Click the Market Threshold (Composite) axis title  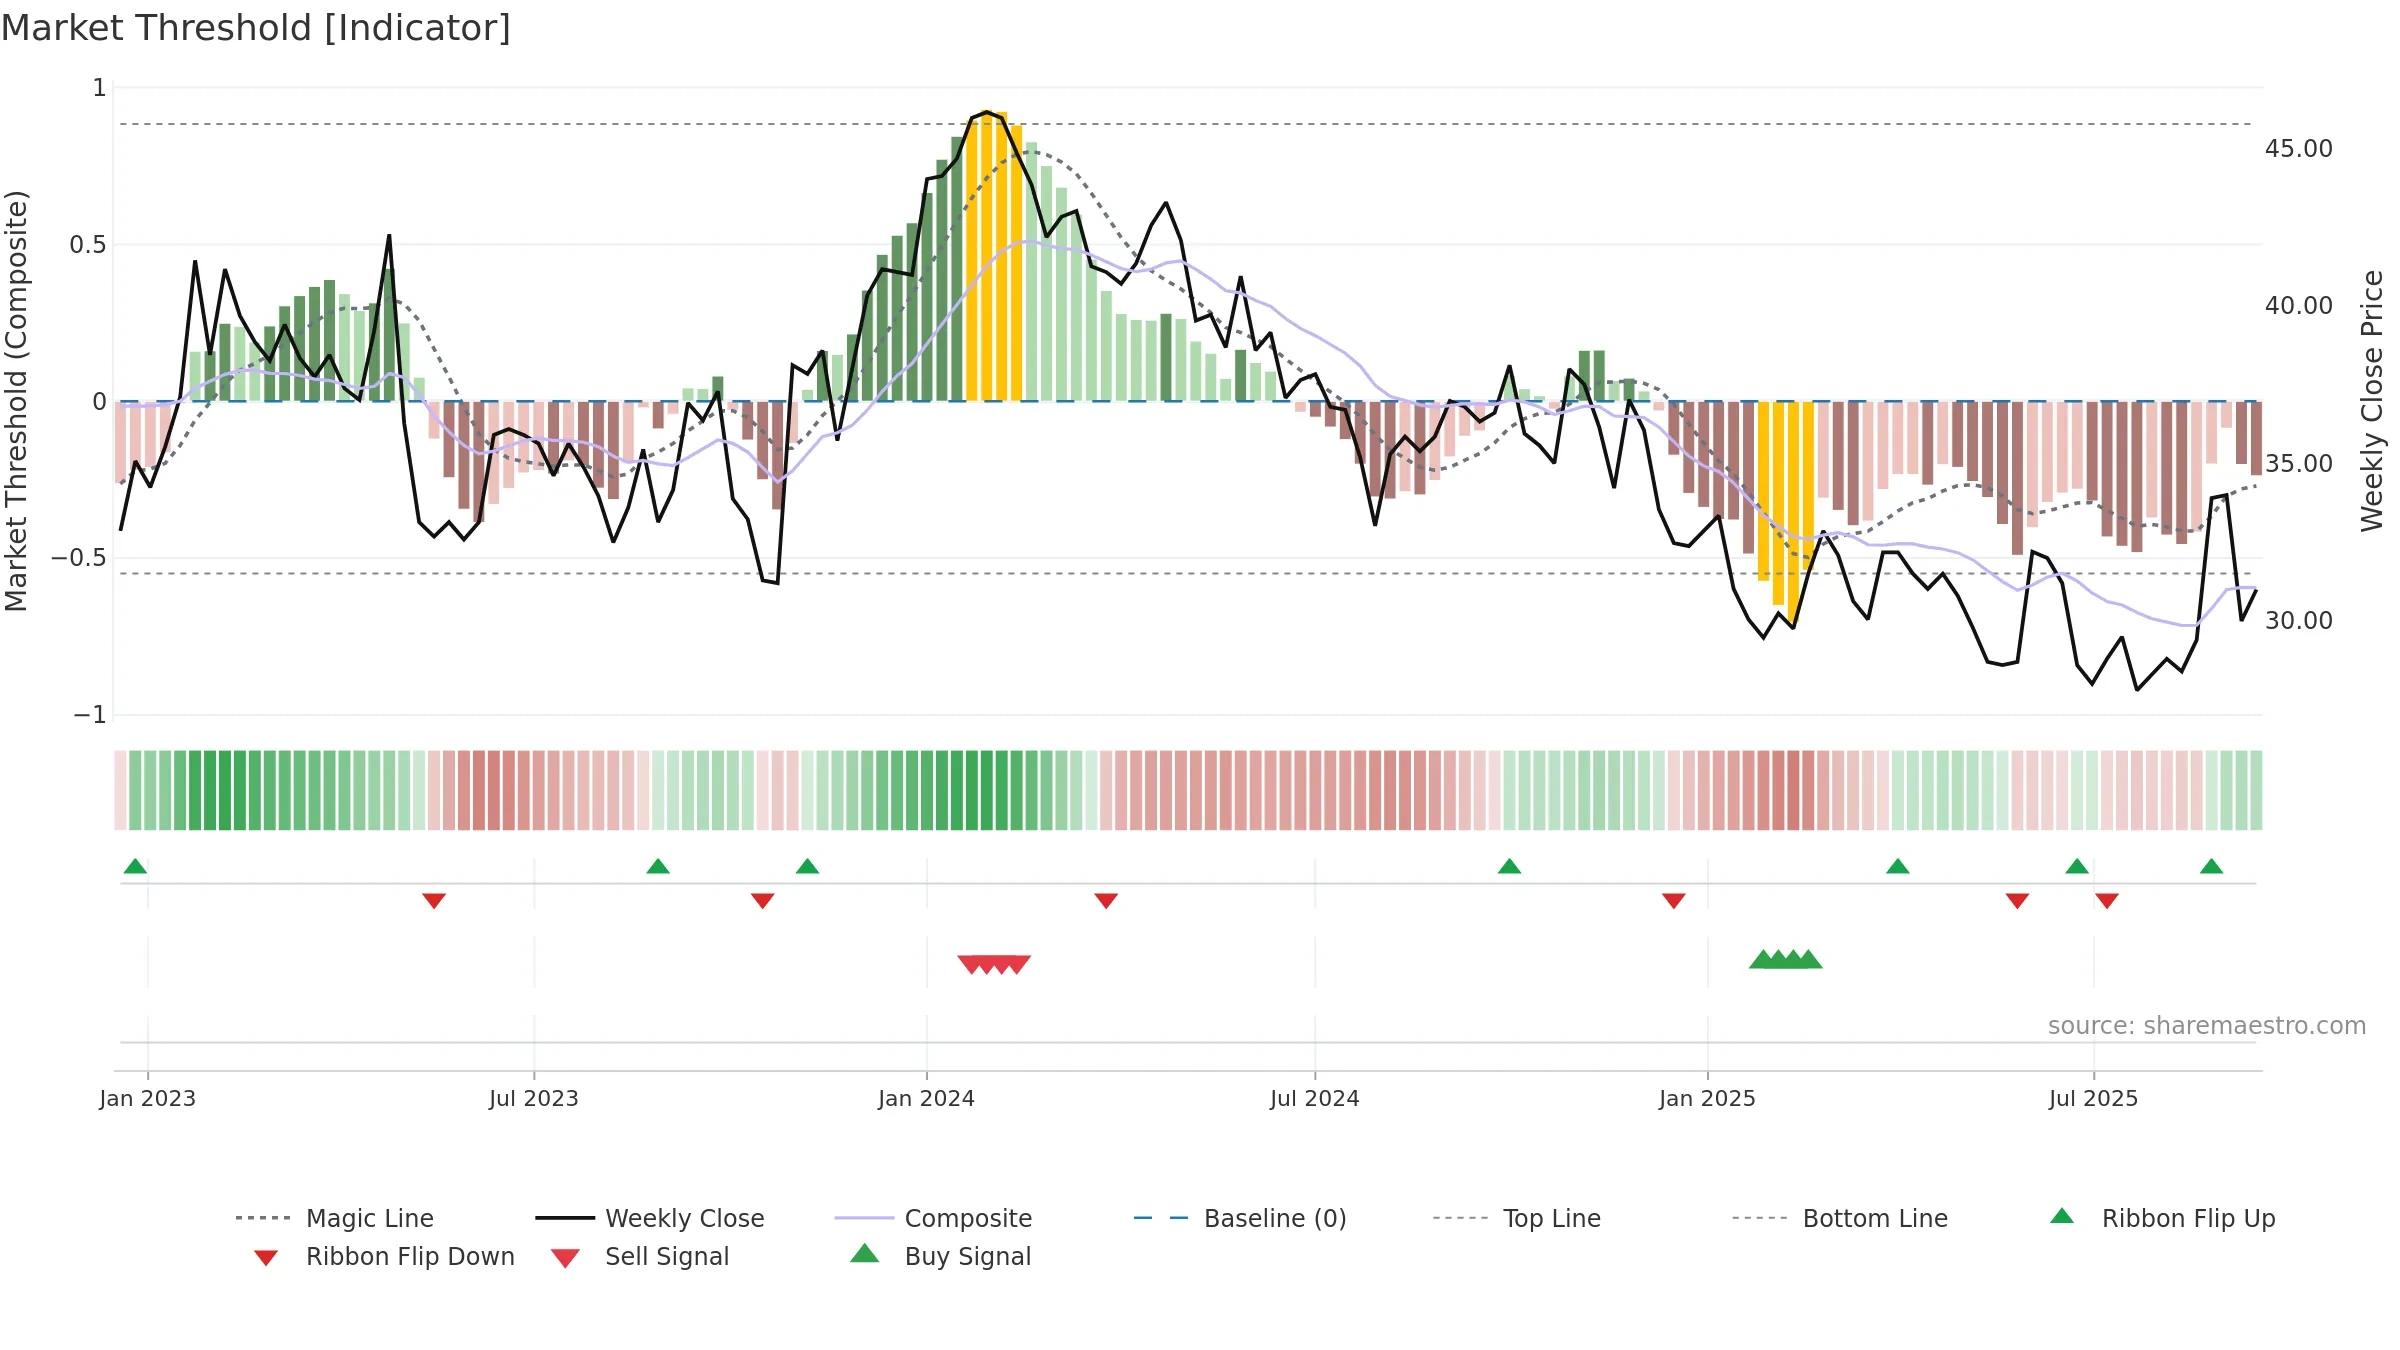tap(16, 400)
